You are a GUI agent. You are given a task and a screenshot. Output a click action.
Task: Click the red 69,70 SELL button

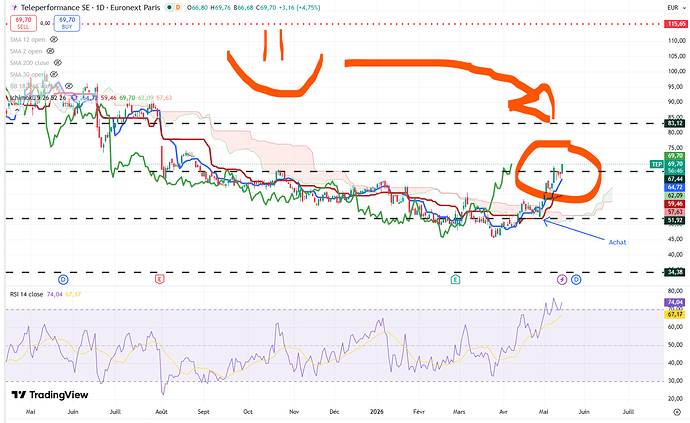point(23,23)
